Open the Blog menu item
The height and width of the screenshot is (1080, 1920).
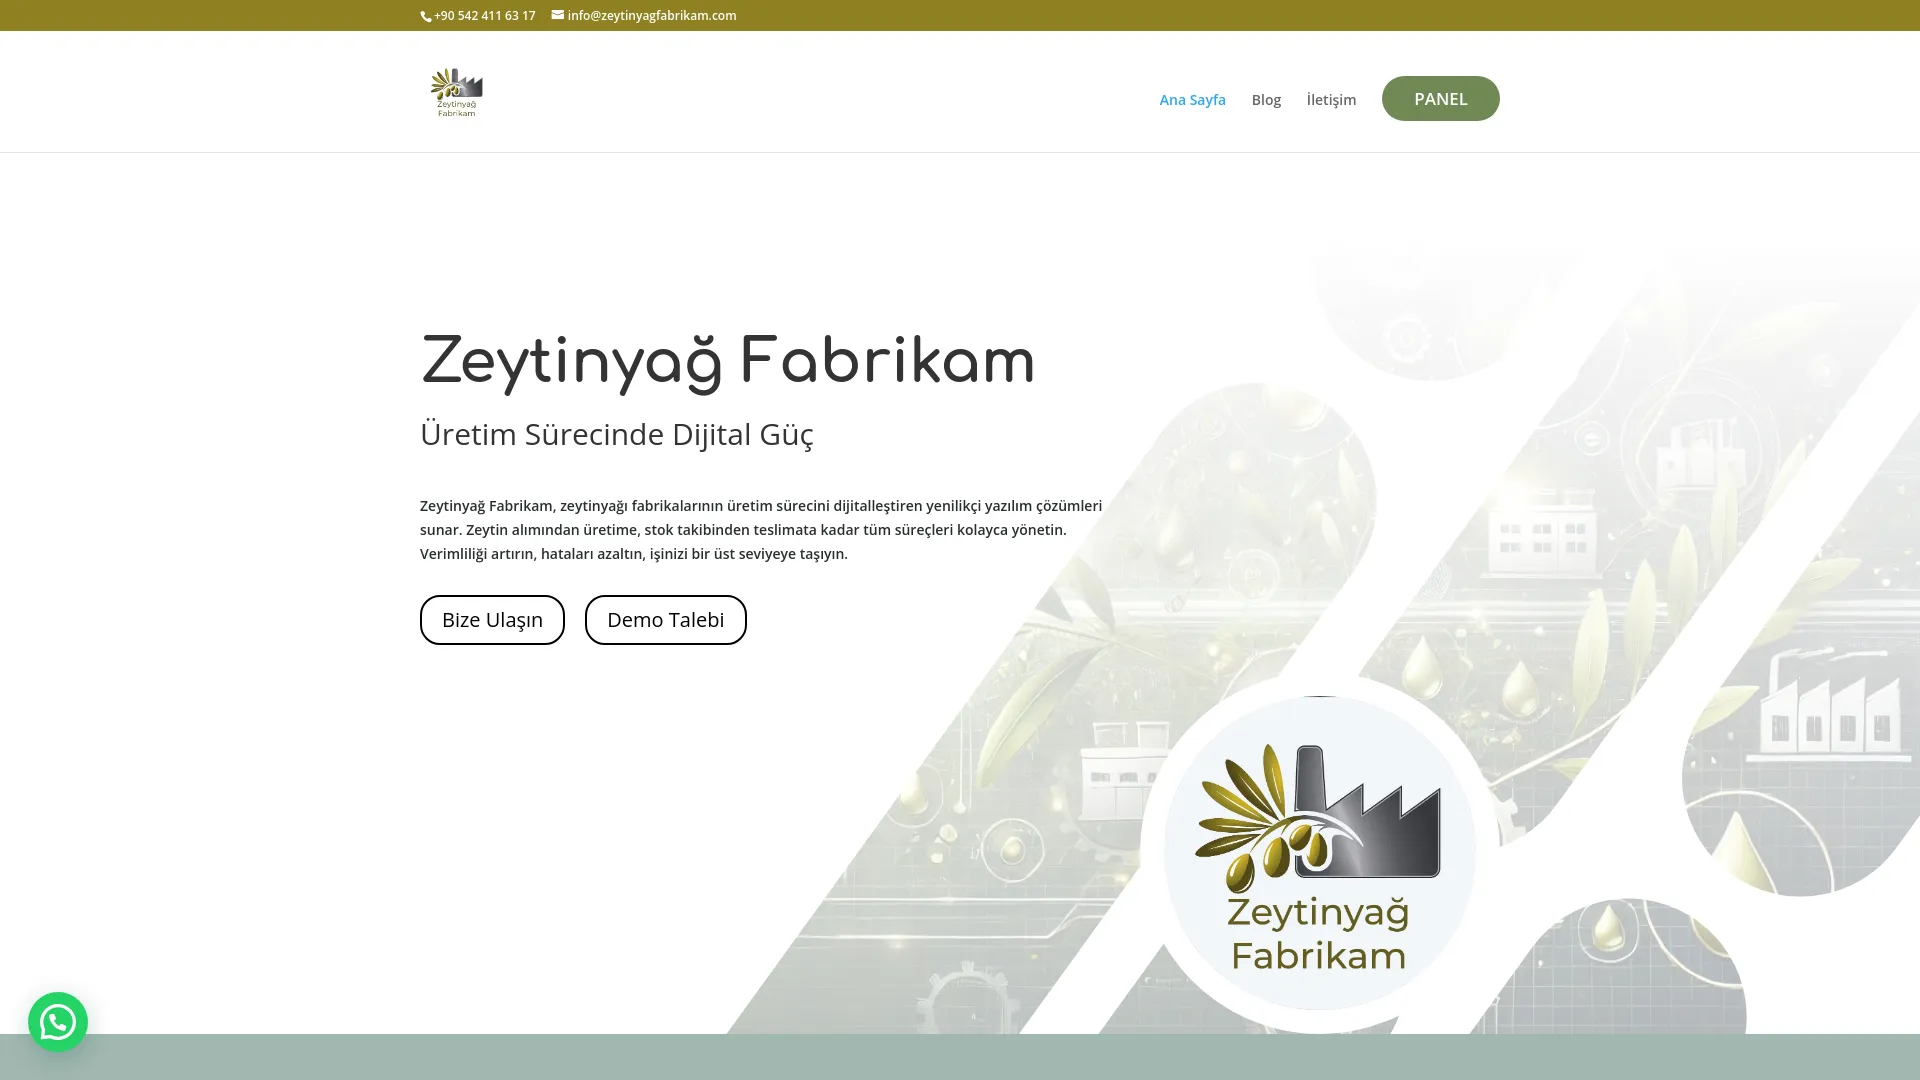(1266, 99)
